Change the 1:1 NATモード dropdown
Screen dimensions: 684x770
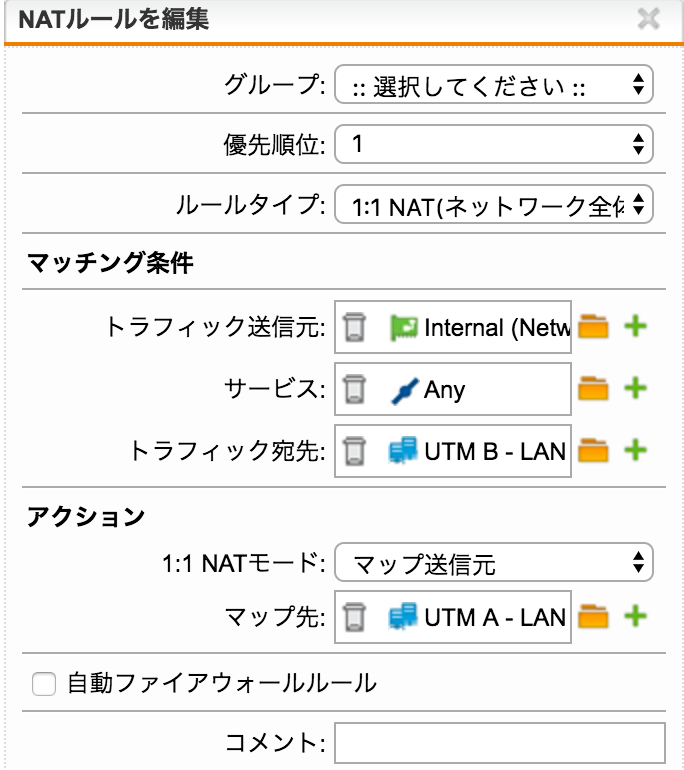493,562
